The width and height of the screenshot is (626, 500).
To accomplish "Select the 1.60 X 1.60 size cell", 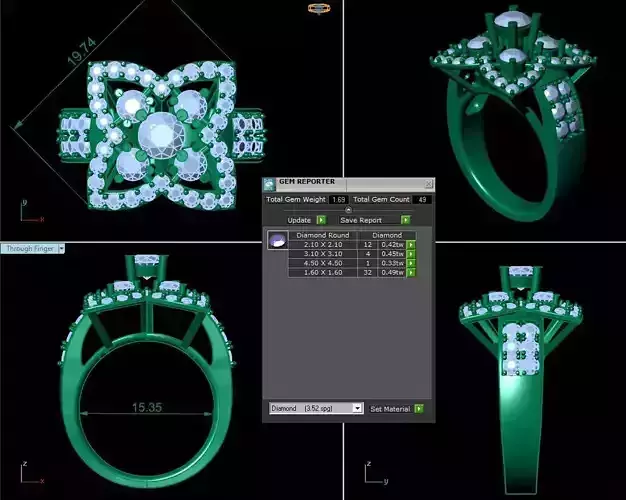I will 323,273.
